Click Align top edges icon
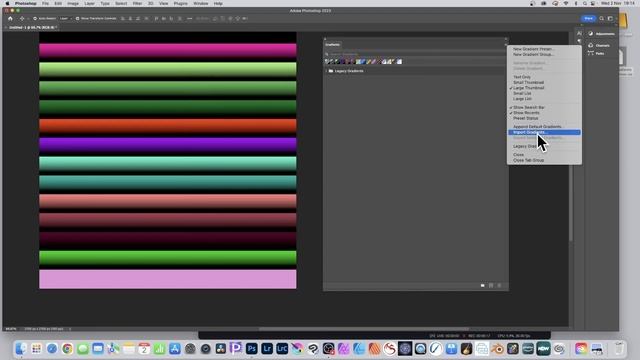Screen dimensions: 640x360 pyautogui.click(x=156, y=18)
